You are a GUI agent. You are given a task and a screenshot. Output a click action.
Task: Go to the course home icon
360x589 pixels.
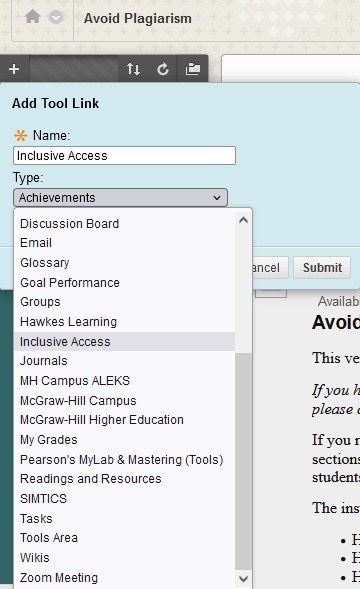pos(33,17)
